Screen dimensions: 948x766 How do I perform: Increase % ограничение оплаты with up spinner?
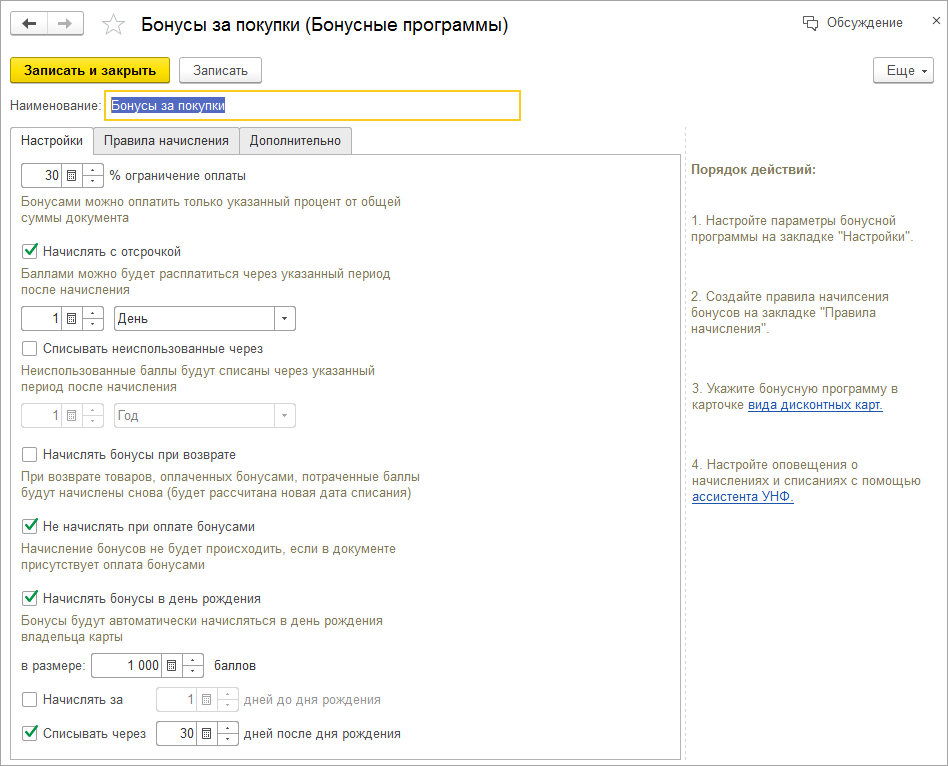click(93, 171)
